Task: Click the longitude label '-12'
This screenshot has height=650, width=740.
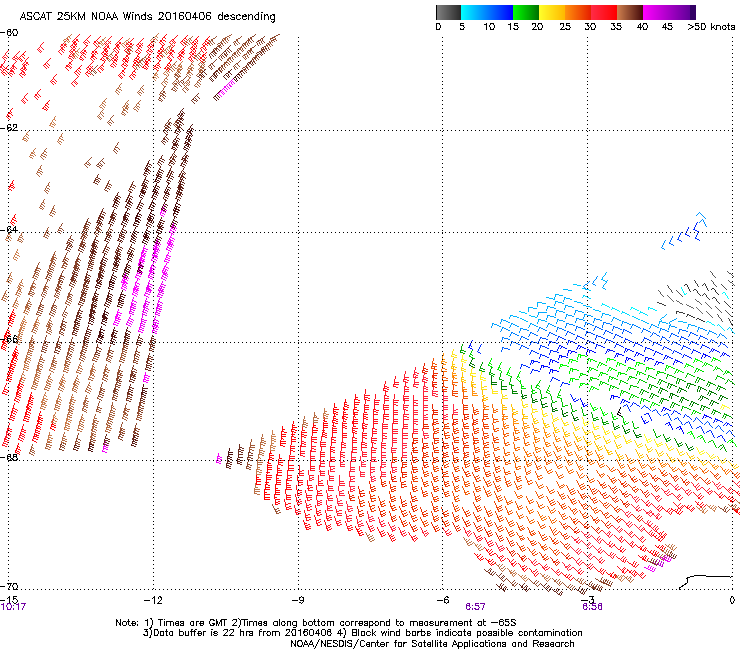Action: tap(153, 600)
